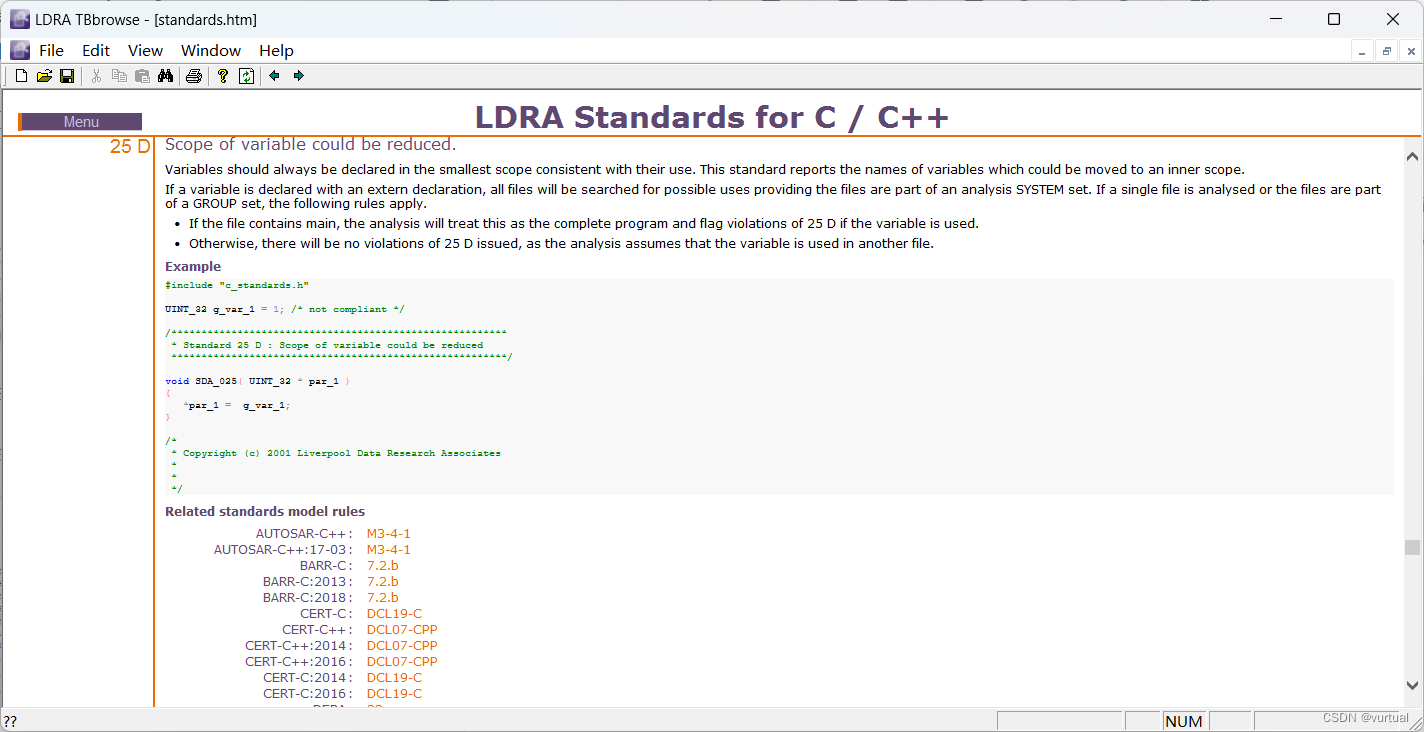Create a new document with the New toolbar icon
This screenshot has height=732, width=1424.
pos(21,76)
